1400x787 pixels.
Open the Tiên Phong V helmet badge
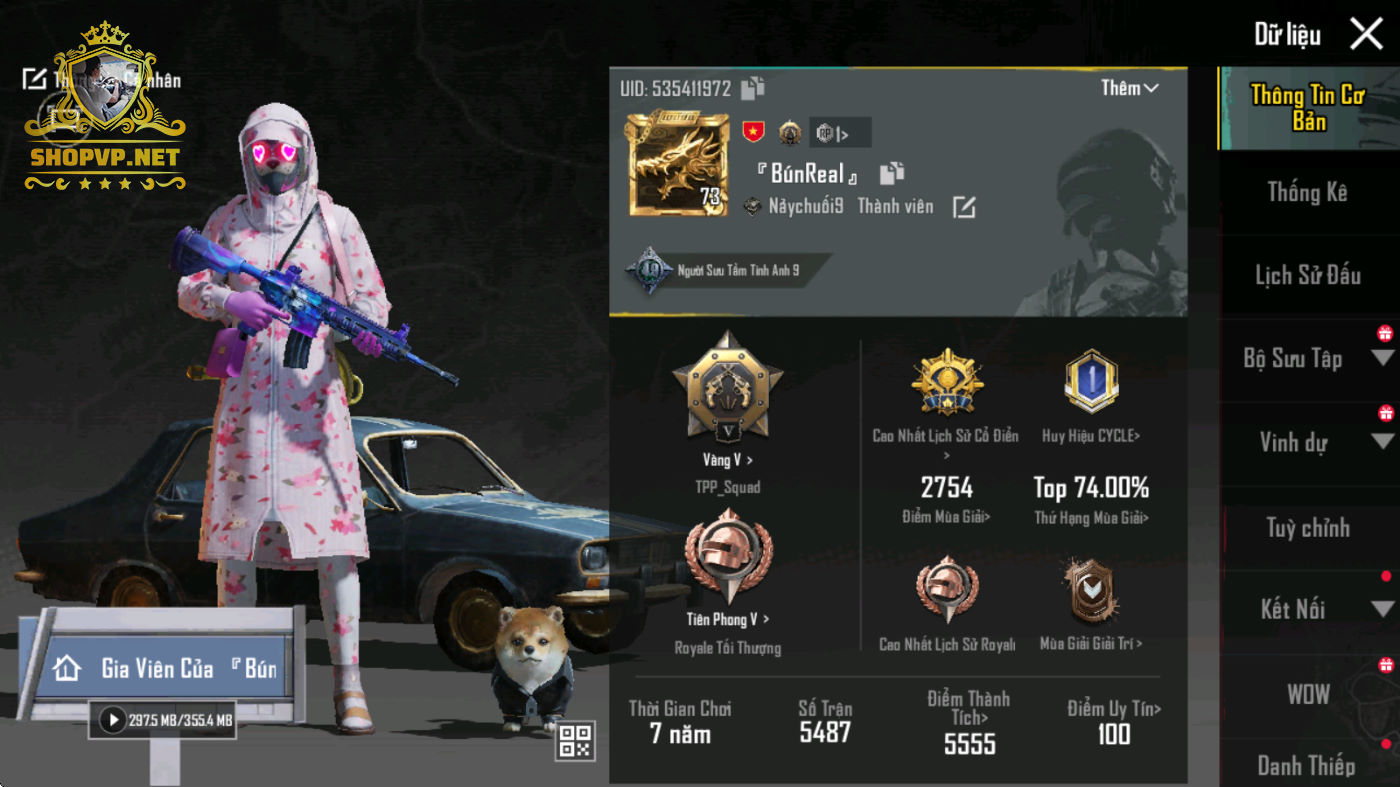[x=728, y=556]
